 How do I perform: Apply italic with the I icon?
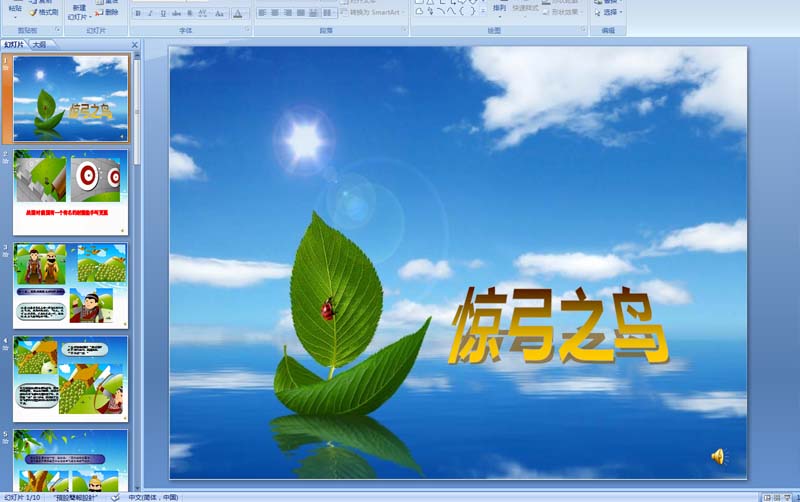point(150,14)
